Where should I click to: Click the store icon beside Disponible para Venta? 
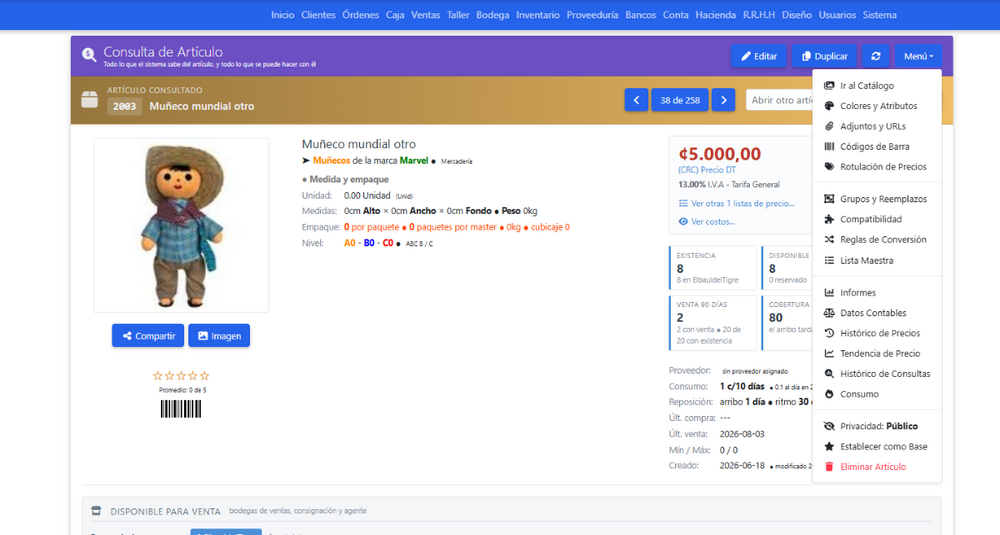click(96, 511)
